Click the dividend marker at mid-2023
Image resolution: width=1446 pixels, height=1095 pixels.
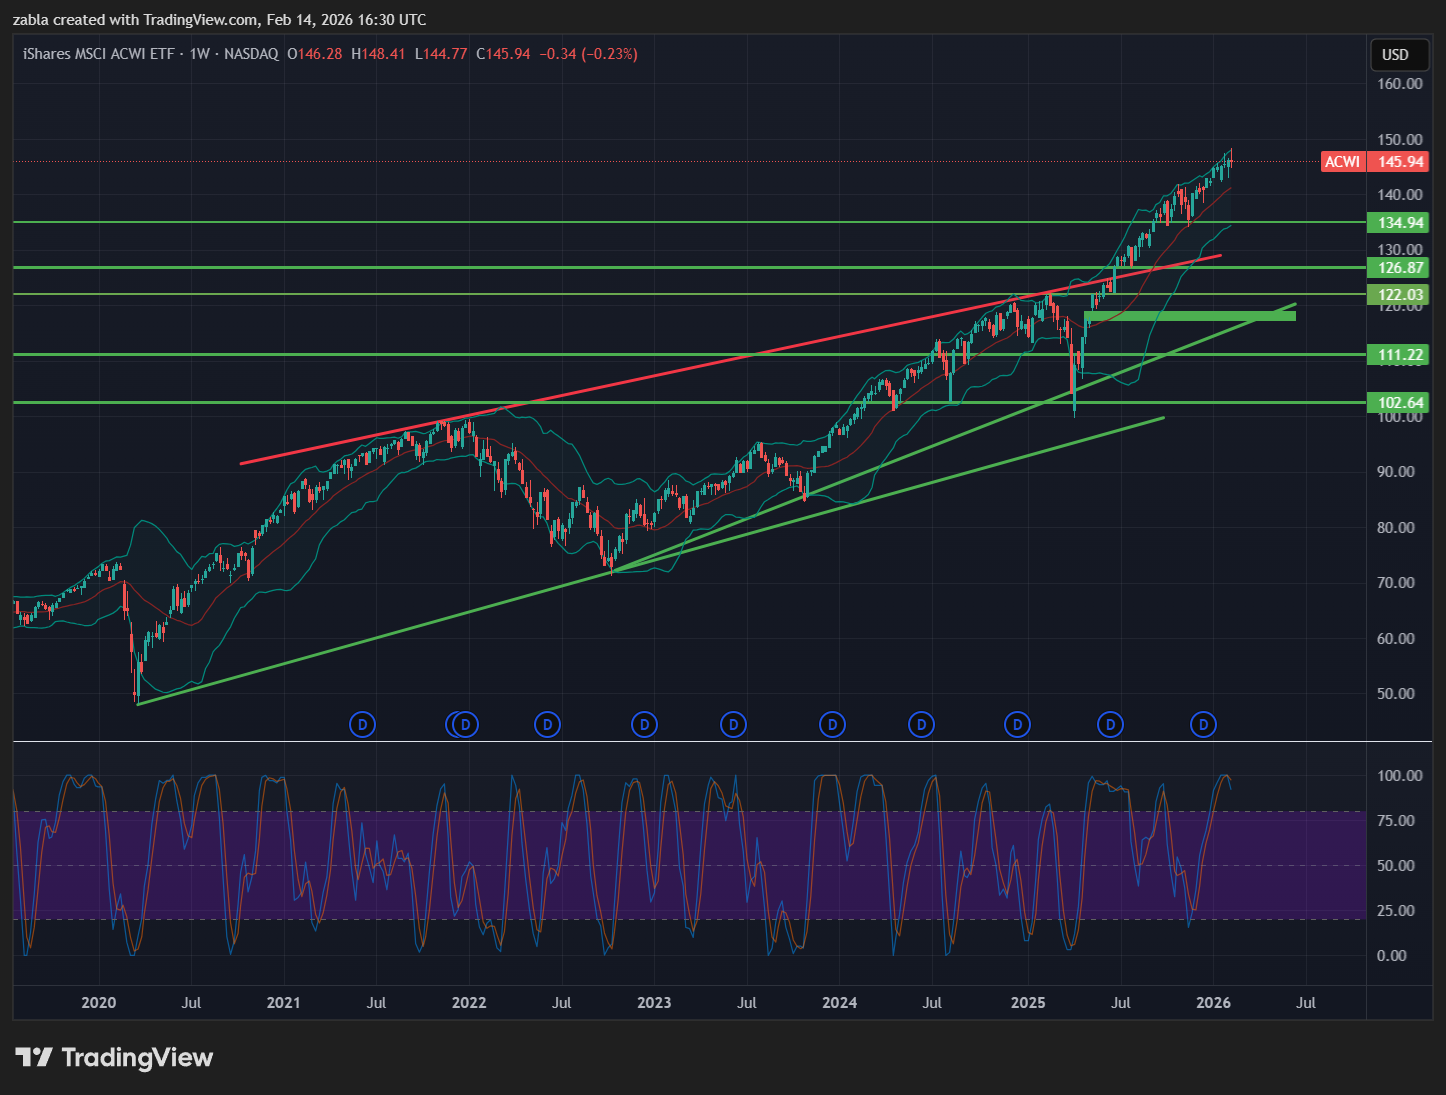[733, 724]
